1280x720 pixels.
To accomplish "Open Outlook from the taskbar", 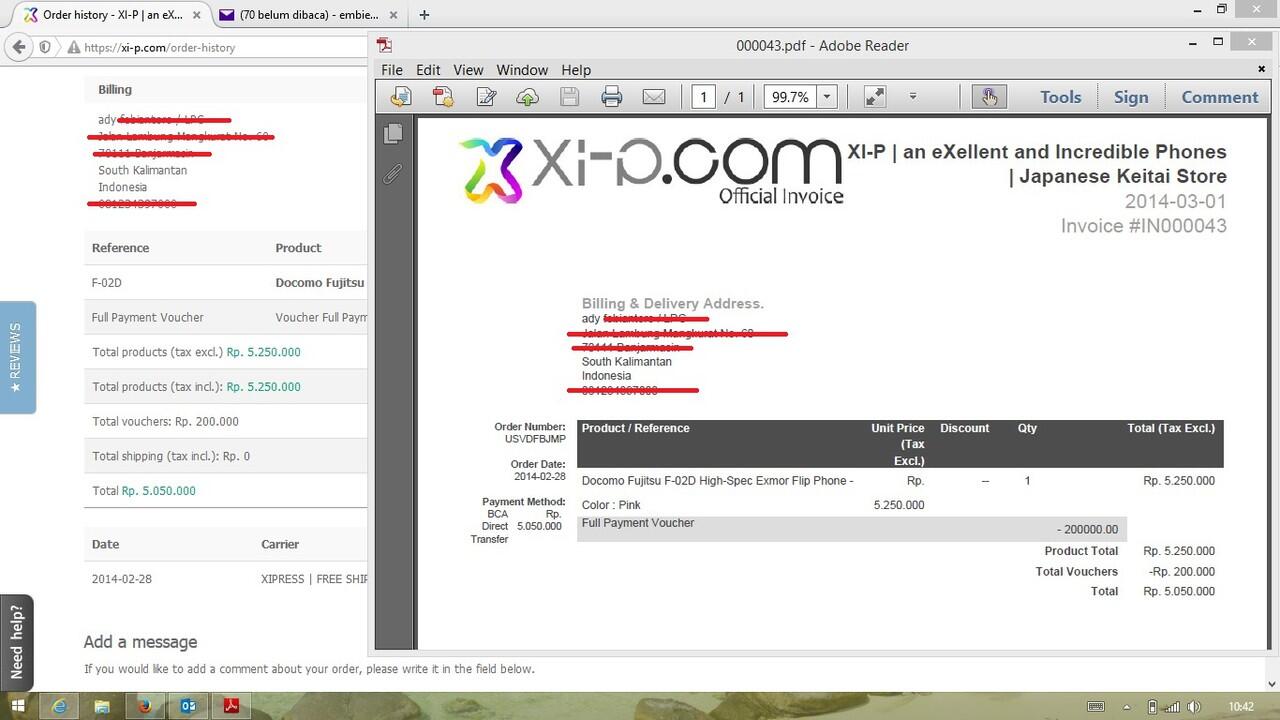I will click(x=188, y=706).
